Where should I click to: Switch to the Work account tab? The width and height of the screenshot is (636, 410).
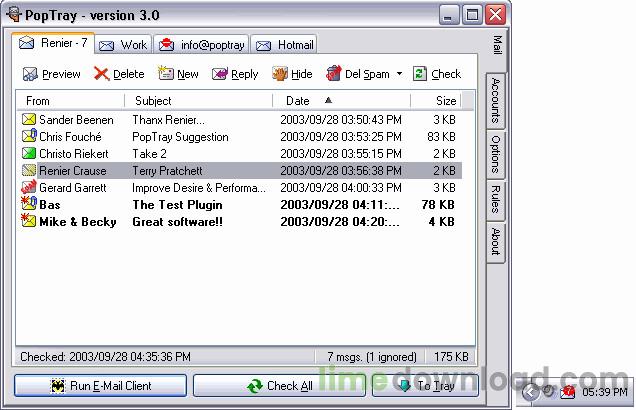coord(124,45)
